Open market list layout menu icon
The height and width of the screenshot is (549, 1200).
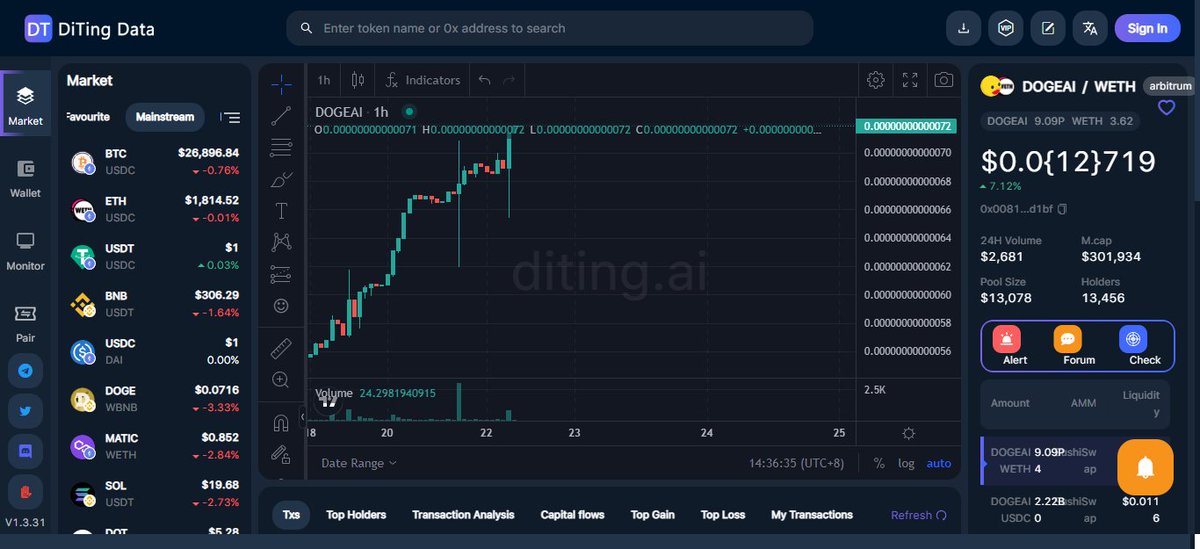pos(230,117)
